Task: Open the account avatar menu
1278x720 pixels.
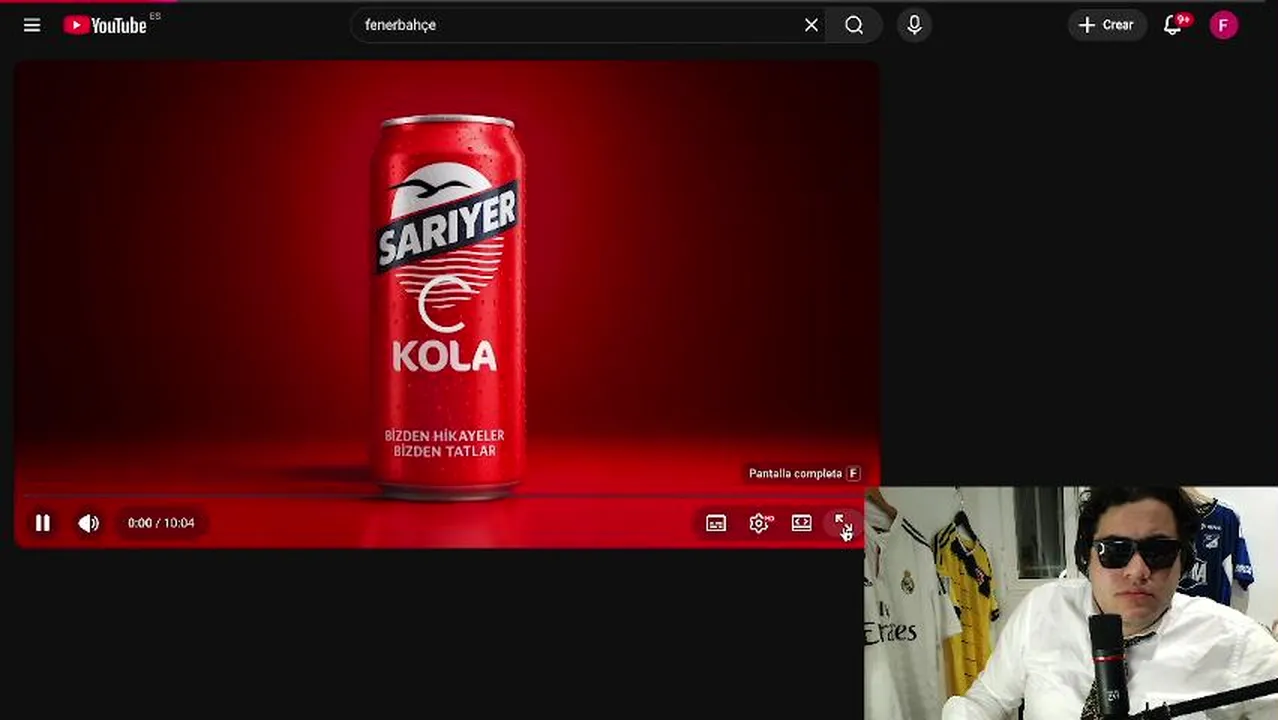Action: tap(1224, 25)
